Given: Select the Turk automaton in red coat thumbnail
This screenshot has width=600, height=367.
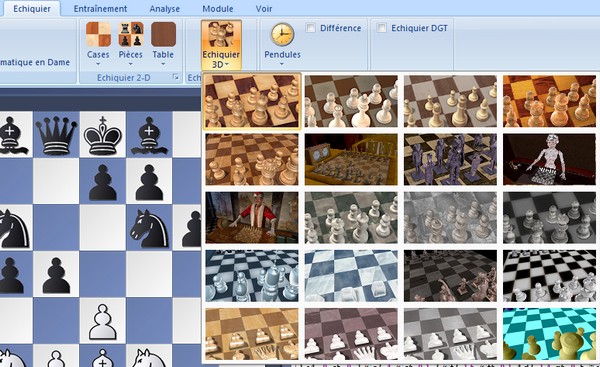Looking at the screenshot, I should (252, 217).
